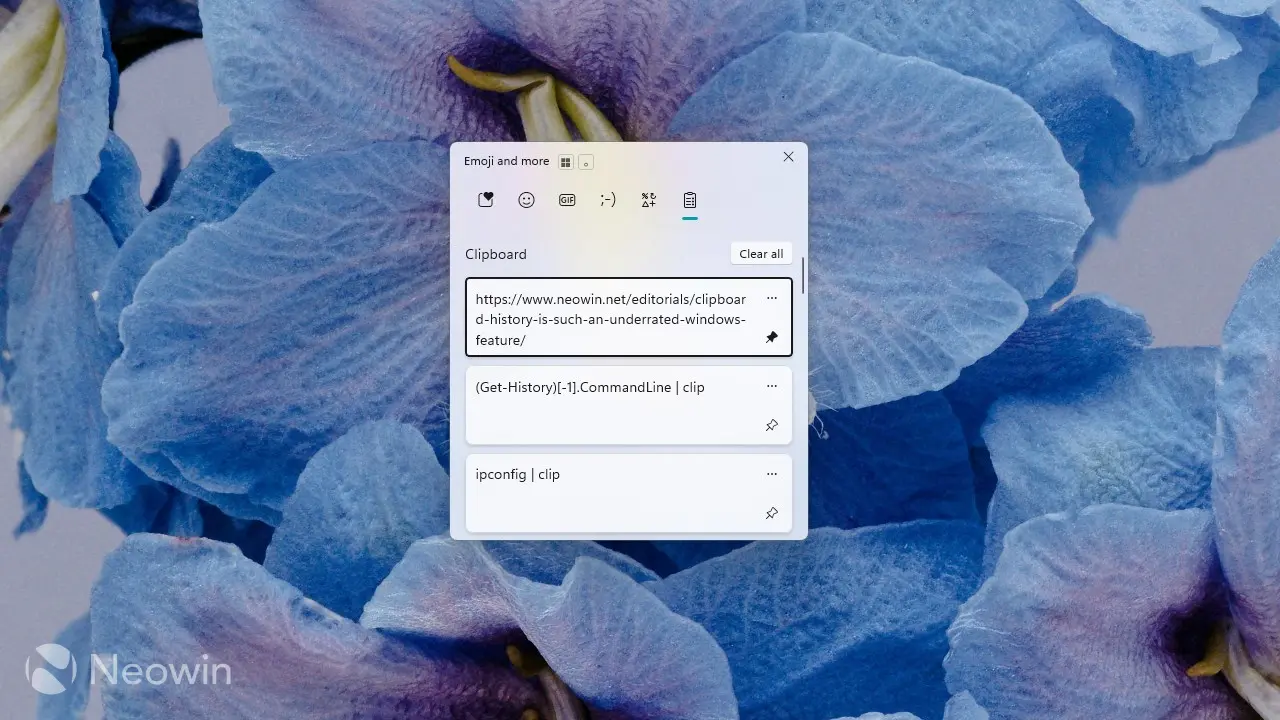Close the Emoji and more panel
Screen dimensions: 1280x720
click(788, 157)
